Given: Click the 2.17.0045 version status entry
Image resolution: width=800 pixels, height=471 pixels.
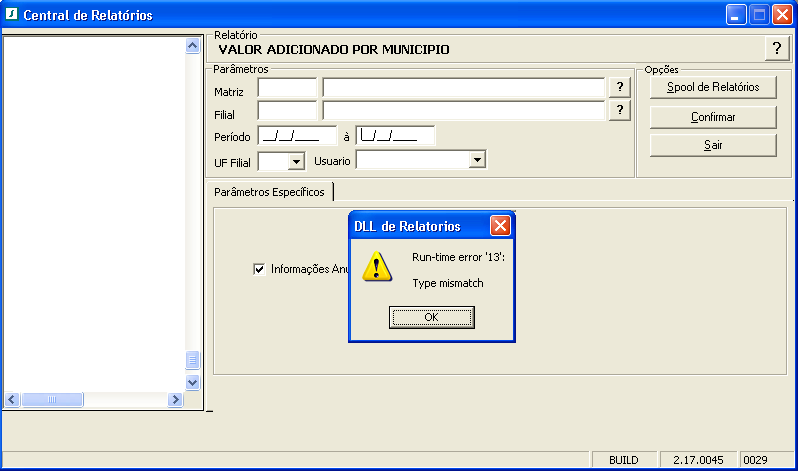Looking at the screenshot, I should tap(698, 460).
